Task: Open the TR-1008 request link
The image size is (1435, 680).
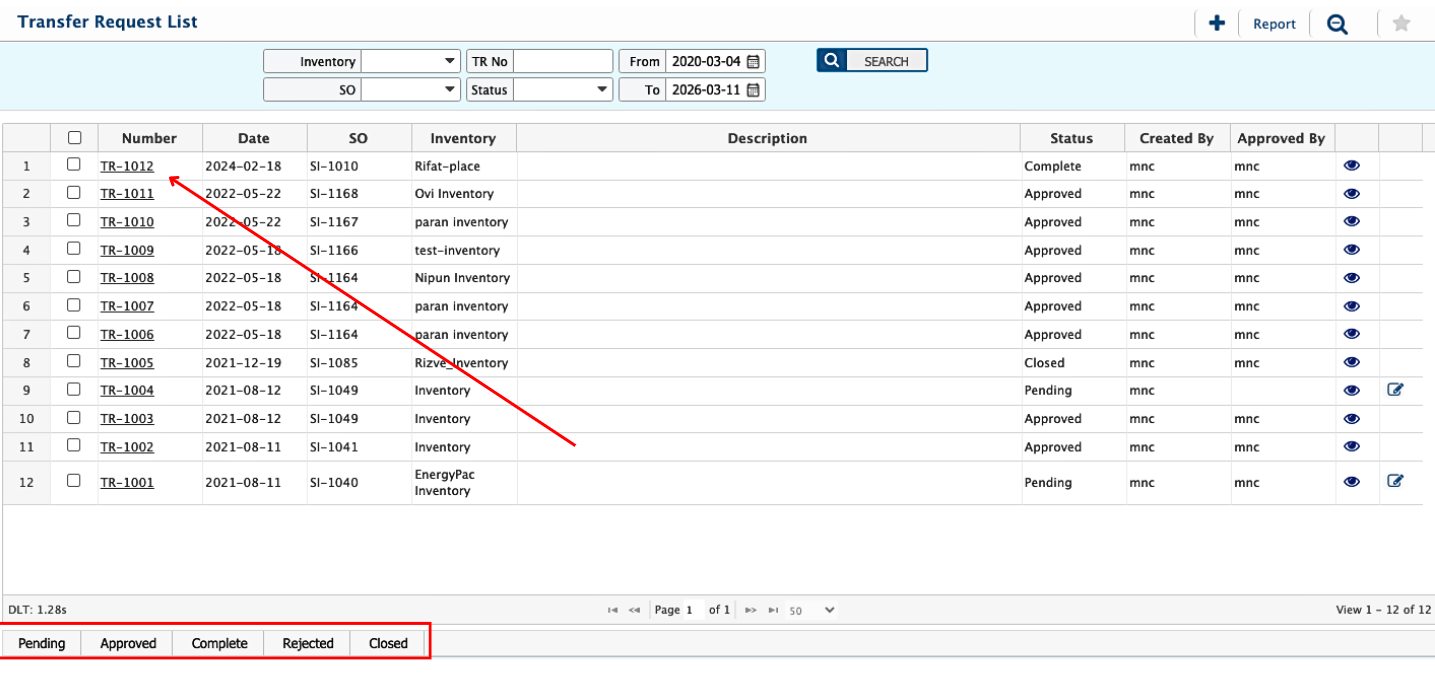Action: (127, 278)
